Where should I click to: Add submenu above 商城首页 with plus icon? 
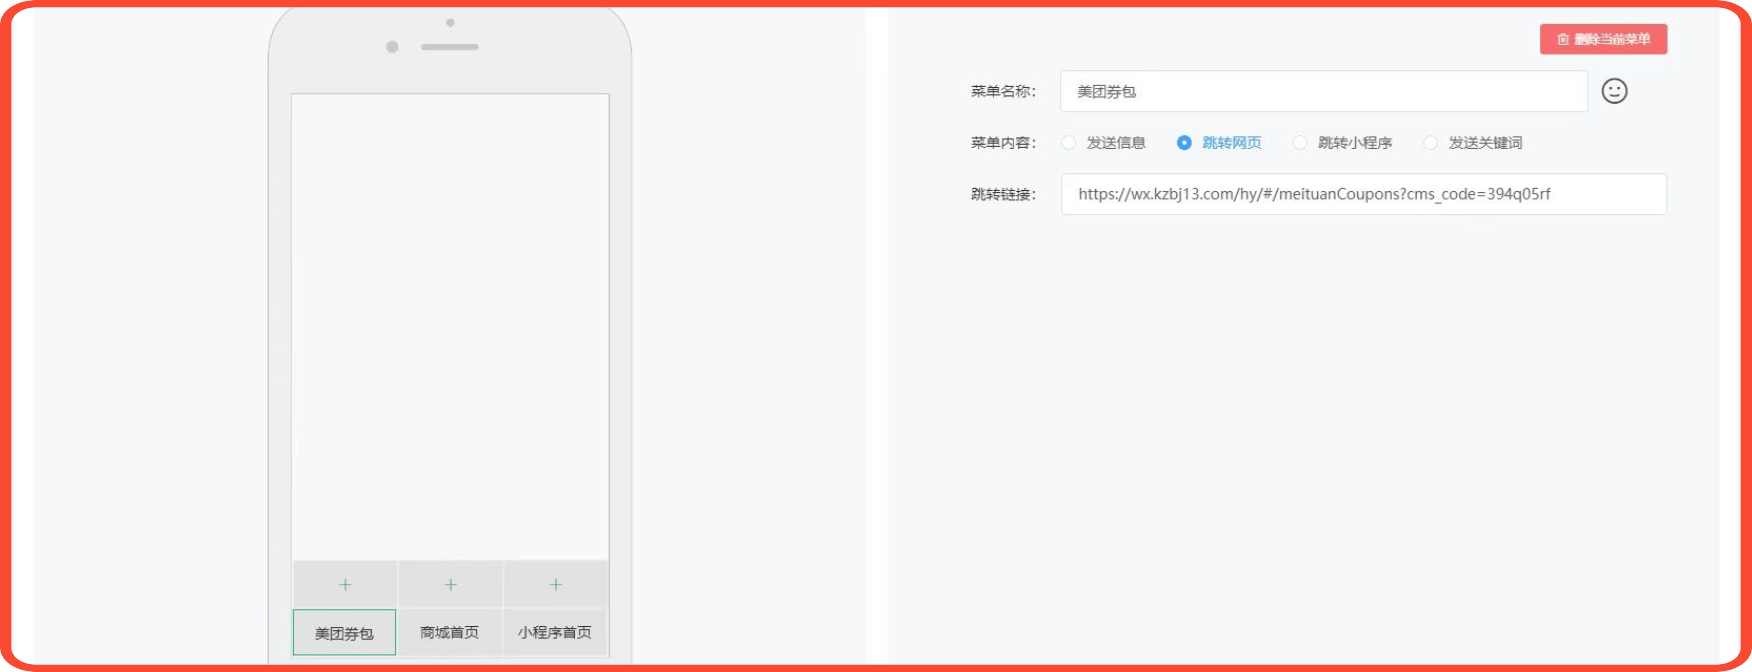coord(450,585)
